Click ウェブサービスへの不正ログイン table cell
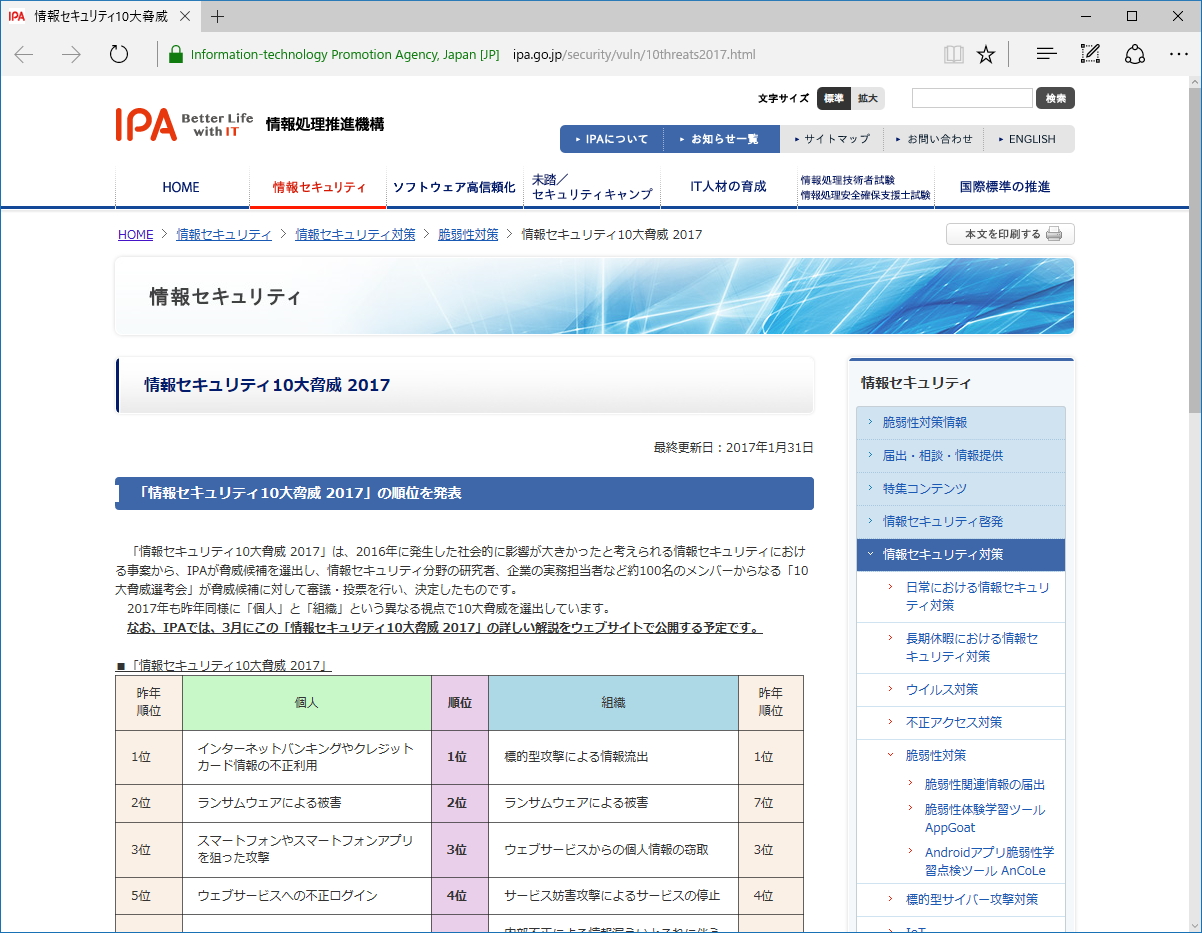The width and height of the screenshot is (1202, 933). [307, 896]
